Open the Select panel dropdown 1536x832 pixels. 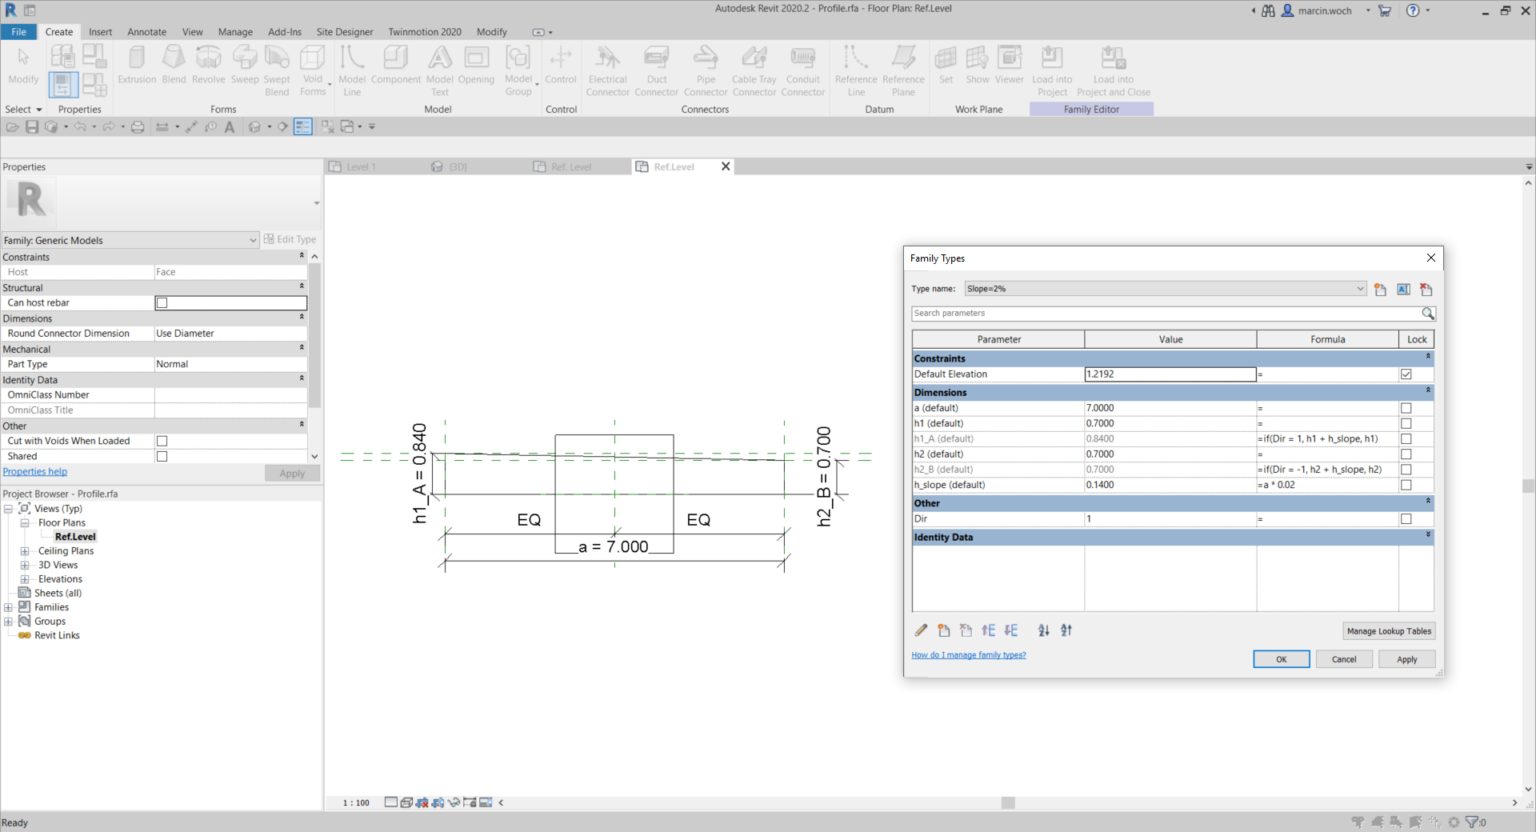24,109
